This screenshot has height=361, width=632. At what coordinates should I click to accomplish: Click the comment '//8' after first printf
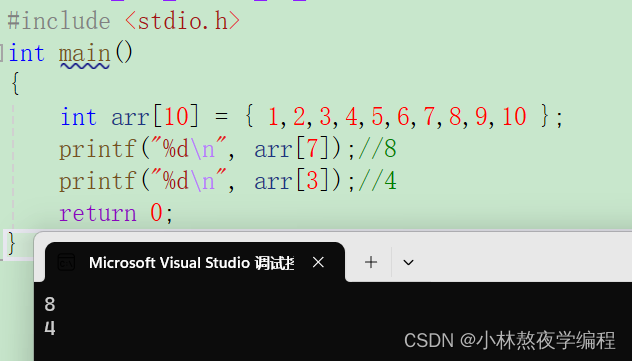pos(378,149)
